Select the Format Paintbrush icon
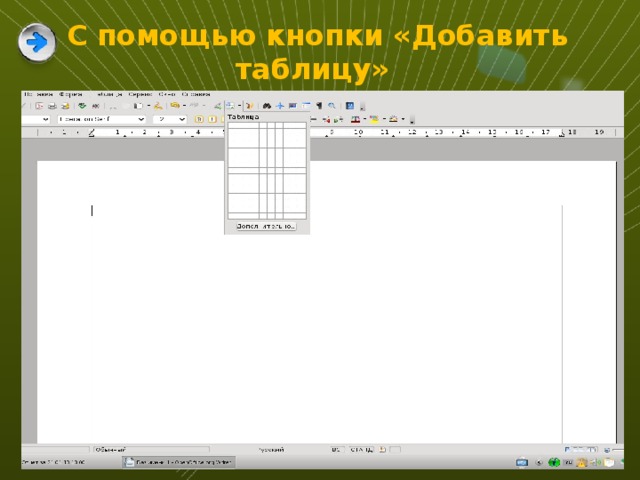Screen dimensions: 640x480 tap(158, 106)
